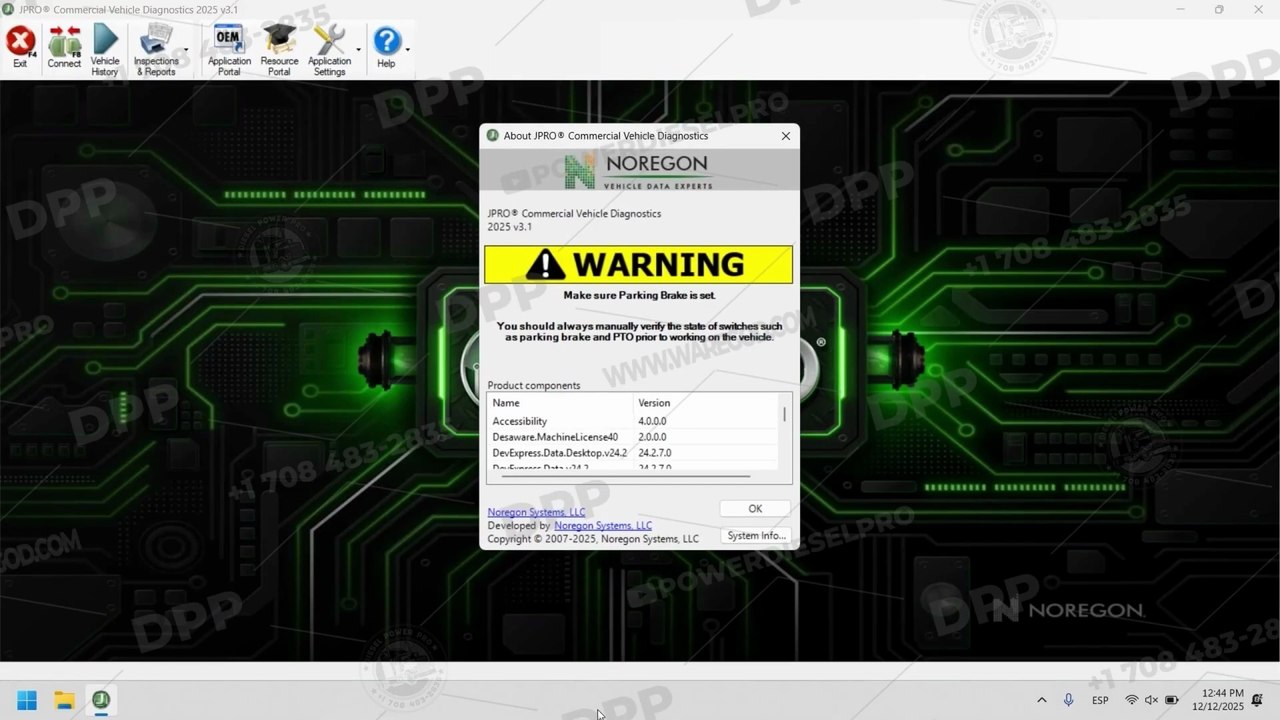This screenshot has width=1280, height=720.
Task: Expand the Application Settings dropdown arrow
Action: [x=358, y=50]
